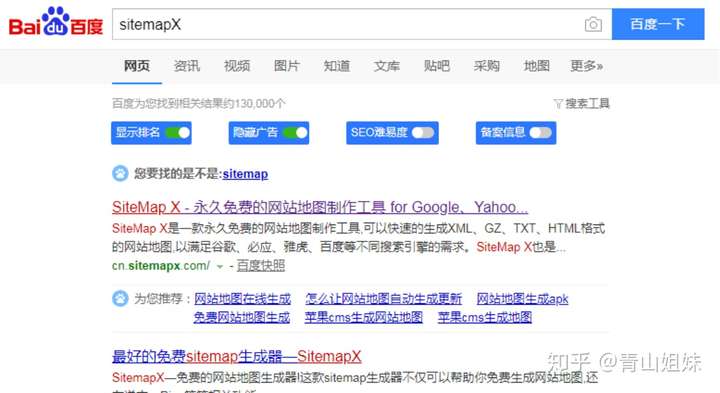
Task: Open the 采购 tab
Action: click(487, 66)
